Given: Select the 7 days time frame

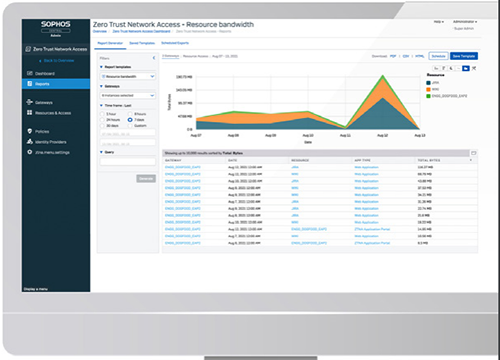Looking at the screenshot, I should [x=130, y=120].
